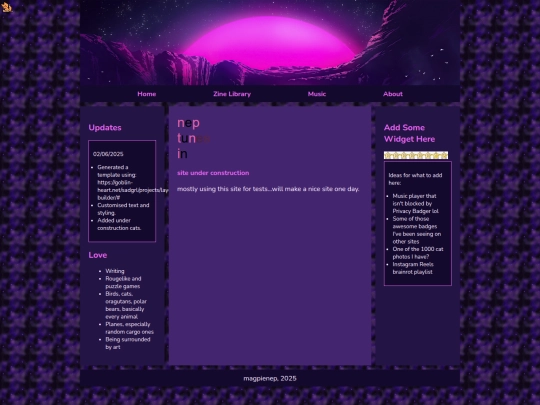Click the pink sunset header banner image
The width and height of the screenshot is (540, 405).
click(x=270, y=42)
